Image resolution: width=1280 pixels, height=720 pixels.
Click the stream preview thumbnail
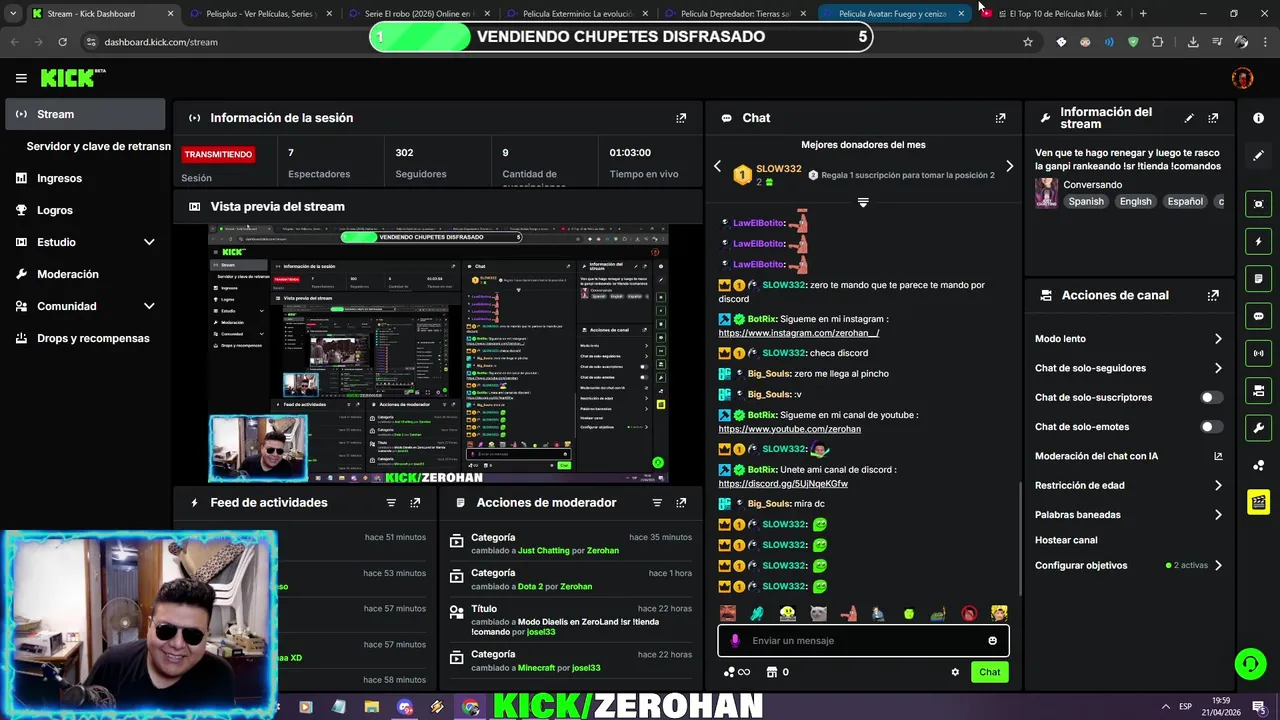[x=439, y=354]
